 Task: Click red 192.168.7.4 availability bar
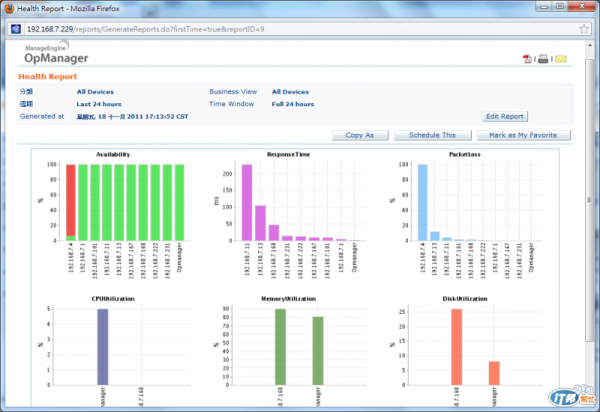pos(71,200)
